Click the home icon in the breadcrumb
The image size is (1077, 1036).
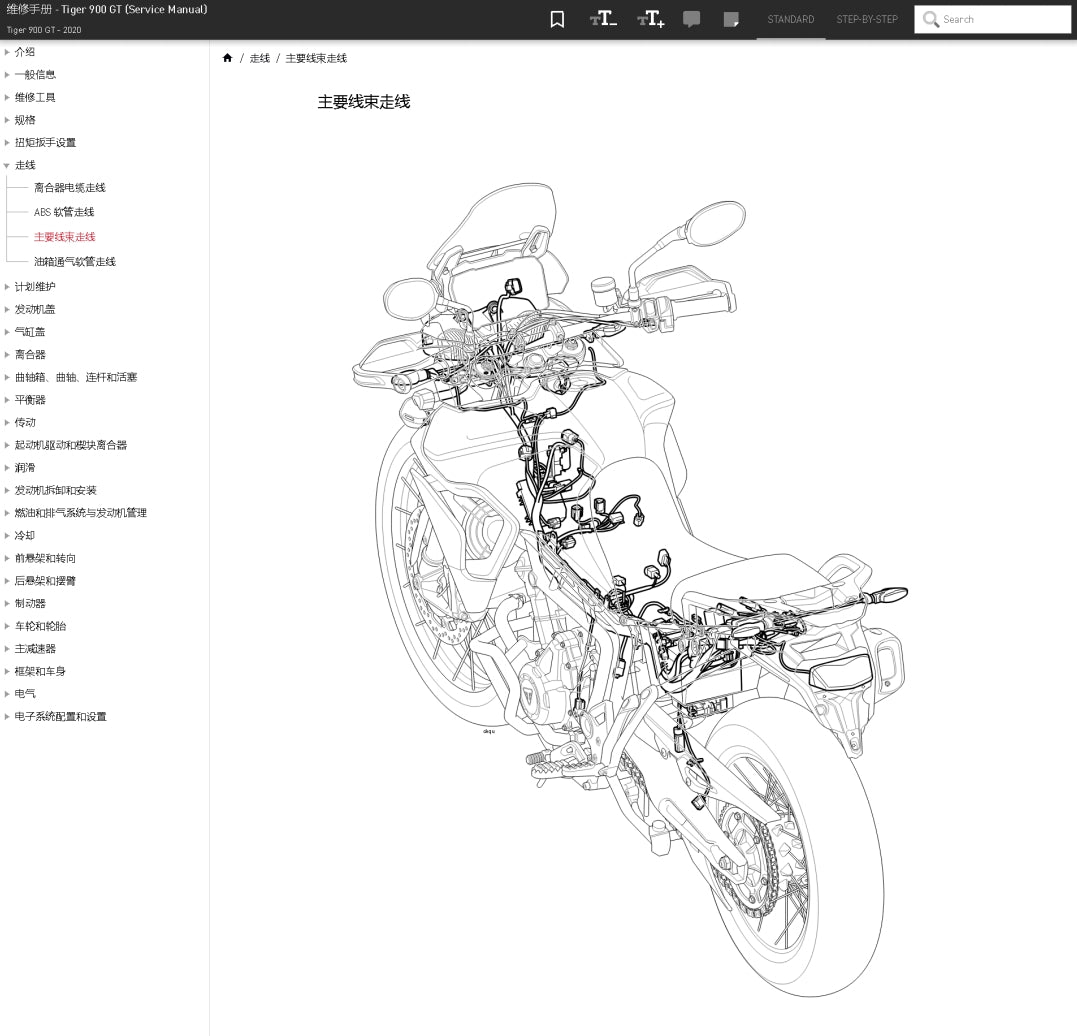point(228,57)
